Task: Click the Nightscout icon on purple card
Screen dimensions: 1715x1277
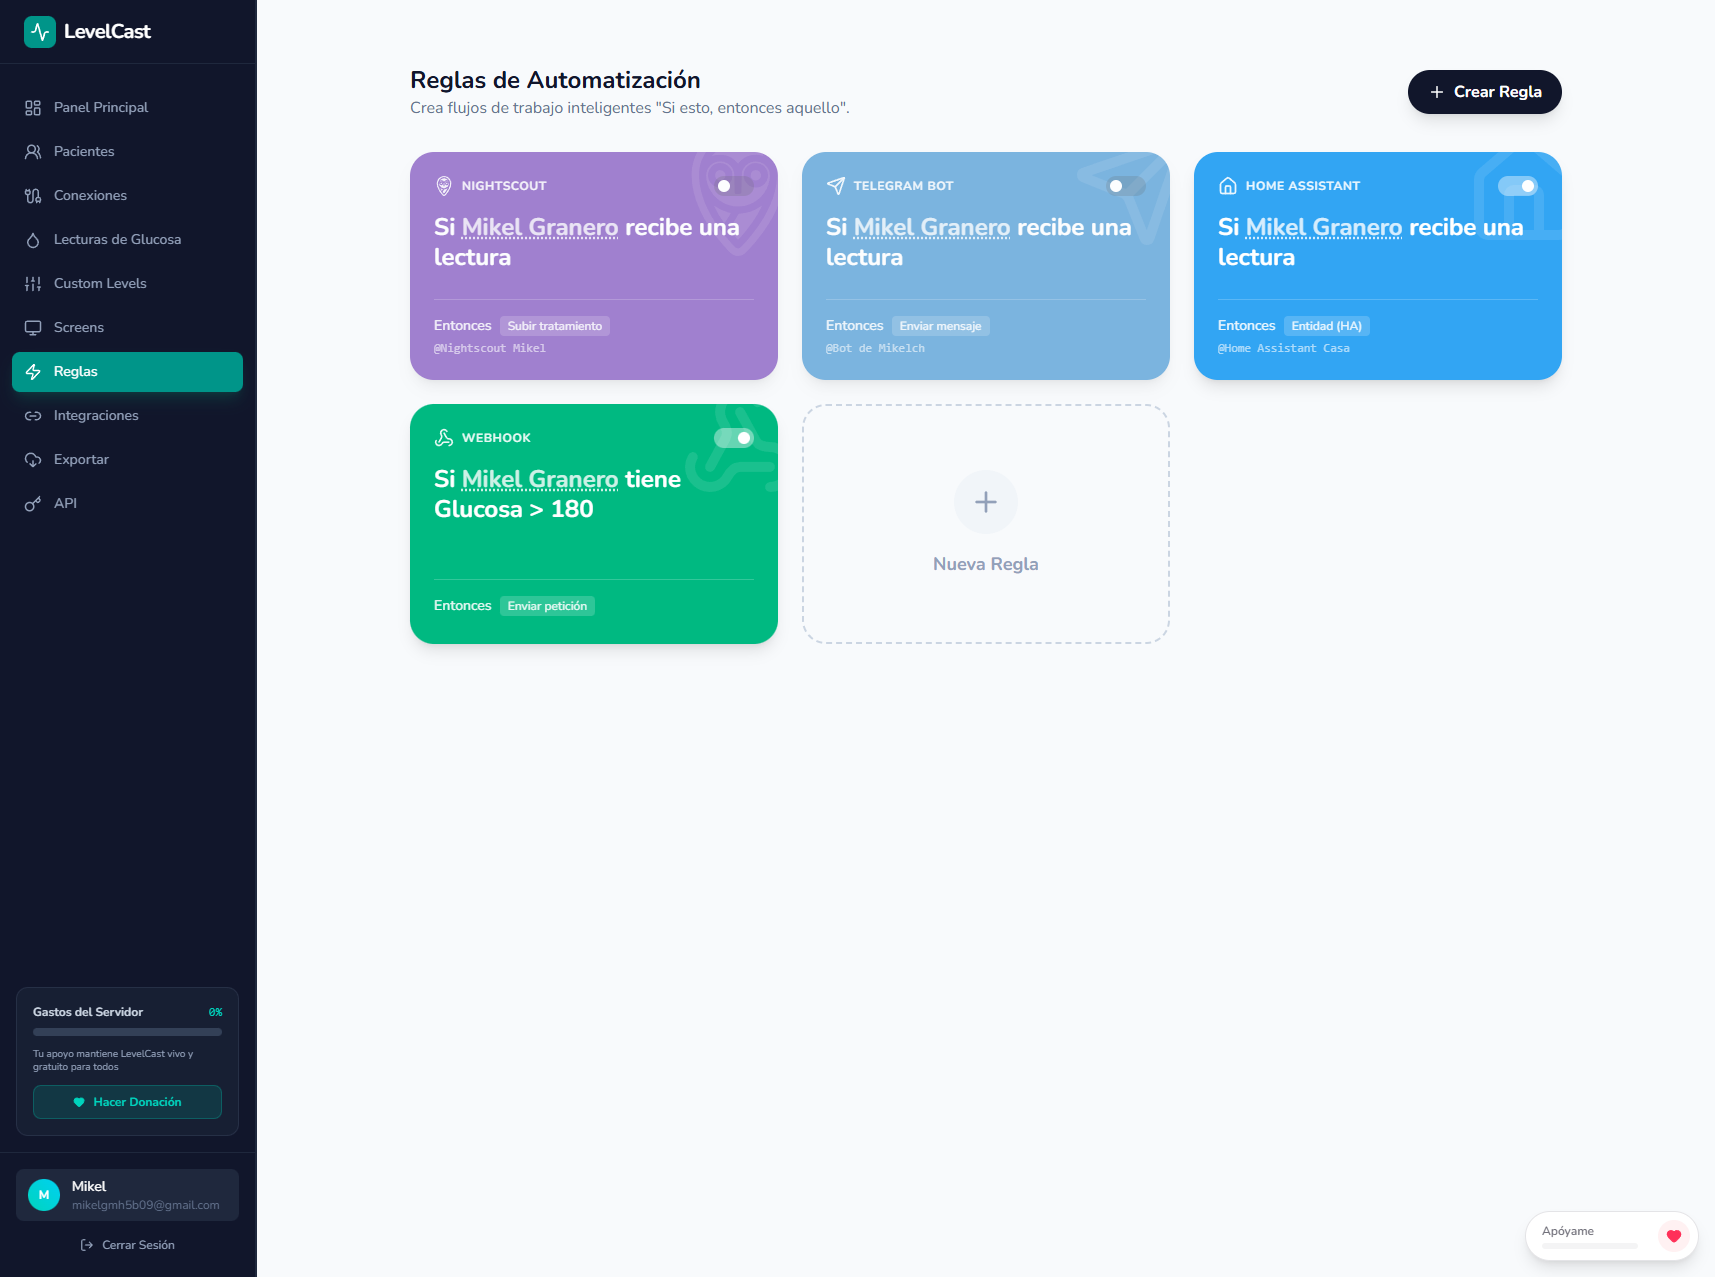Action: [444, 186]
